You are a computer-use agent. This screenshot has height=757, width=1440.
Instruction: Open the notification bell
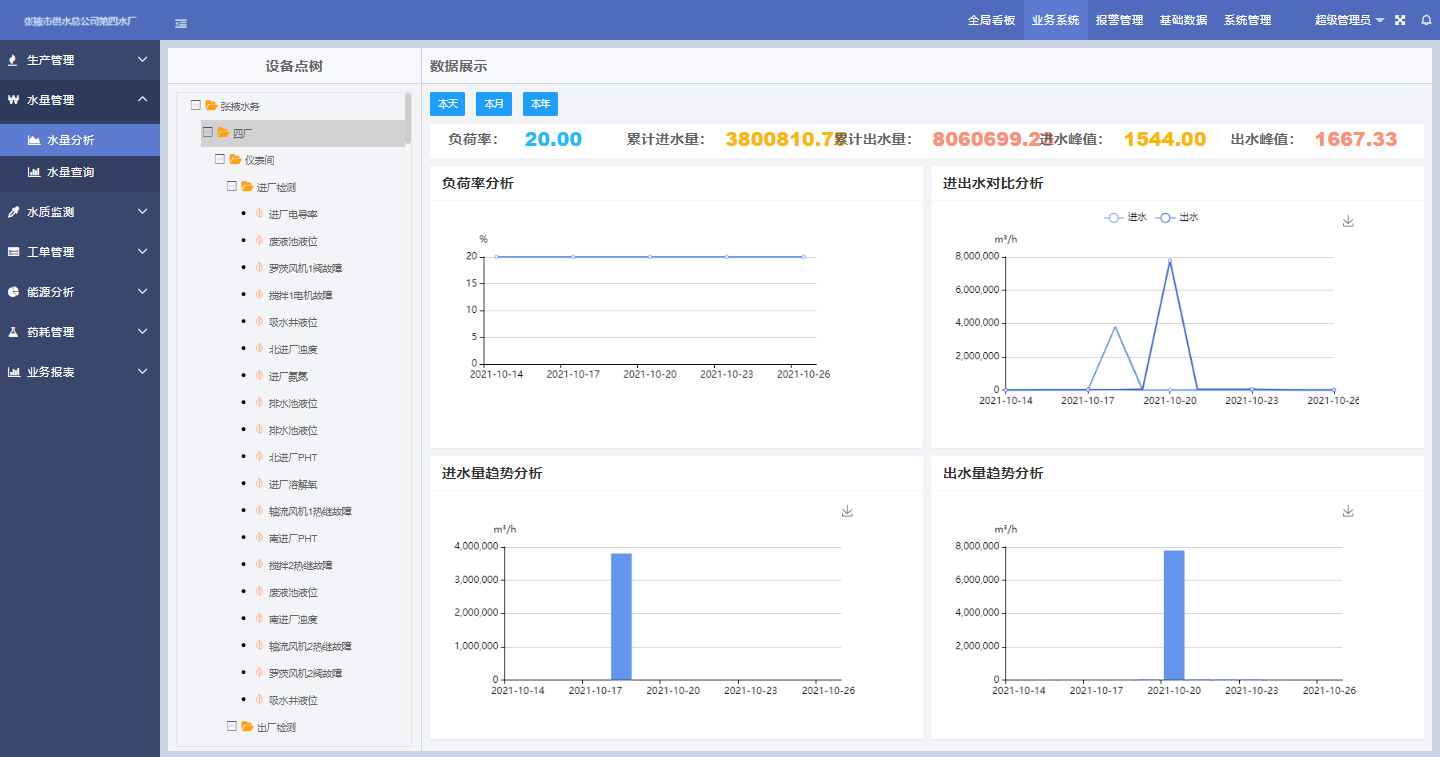pyautogui.click(x=1426, y=20)
